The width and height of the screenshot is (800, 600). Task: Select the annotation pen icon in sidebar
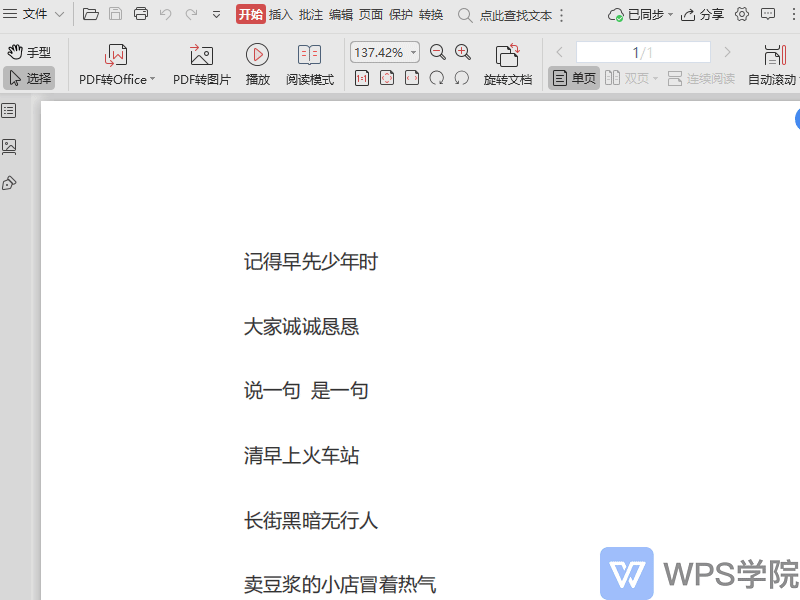click(x=12, y=182)
